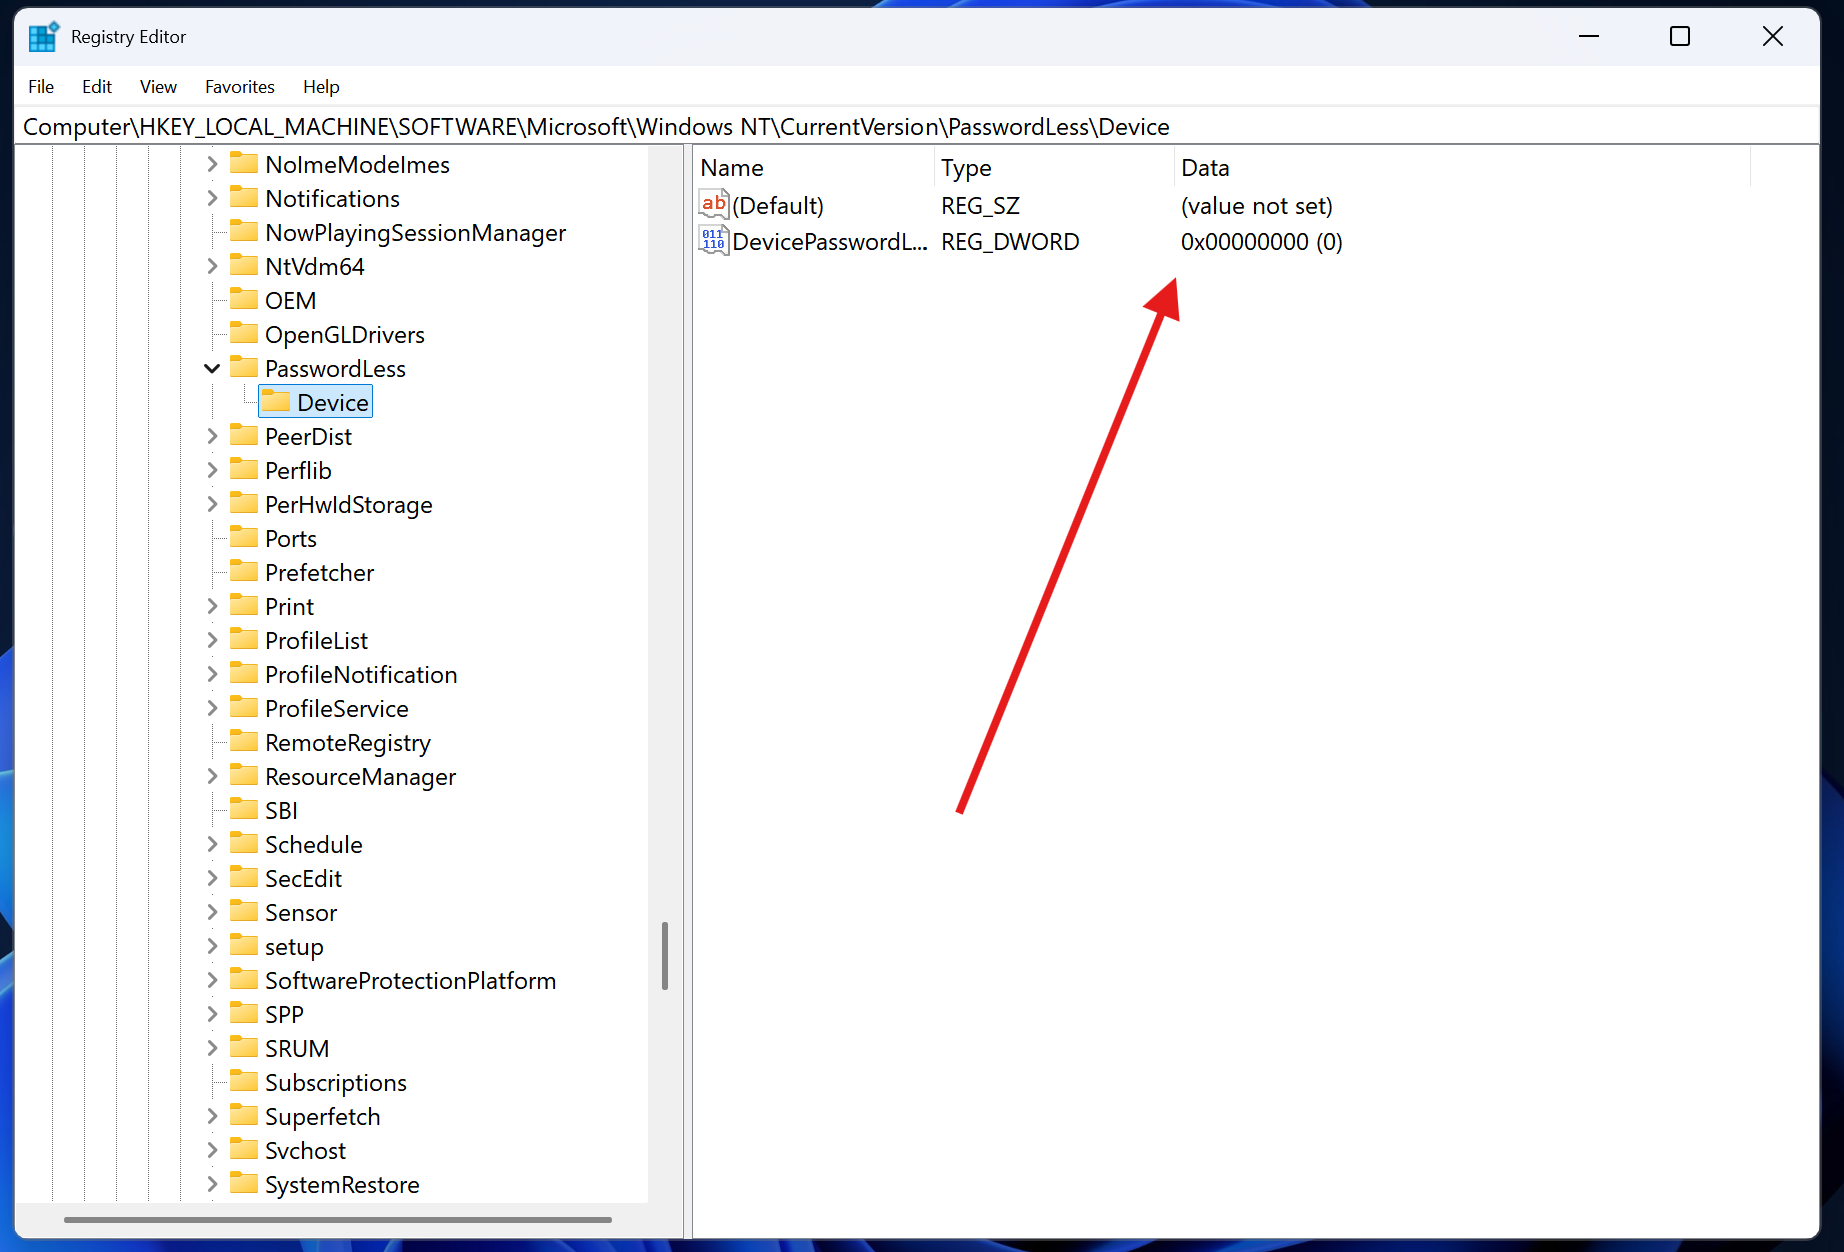This screenshot has width=1844, height=1252.
Task: Click the Print folder icon
Action: point(244,606)
